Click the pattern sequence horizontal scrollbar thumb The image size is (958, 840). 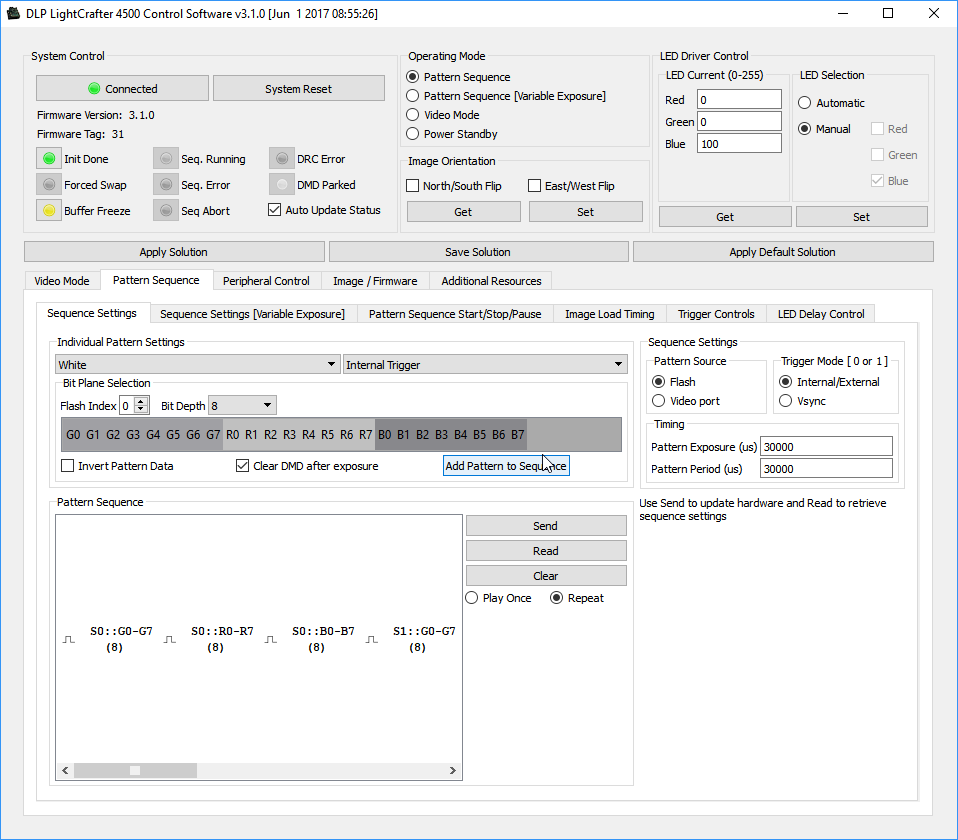pos(135,770)
